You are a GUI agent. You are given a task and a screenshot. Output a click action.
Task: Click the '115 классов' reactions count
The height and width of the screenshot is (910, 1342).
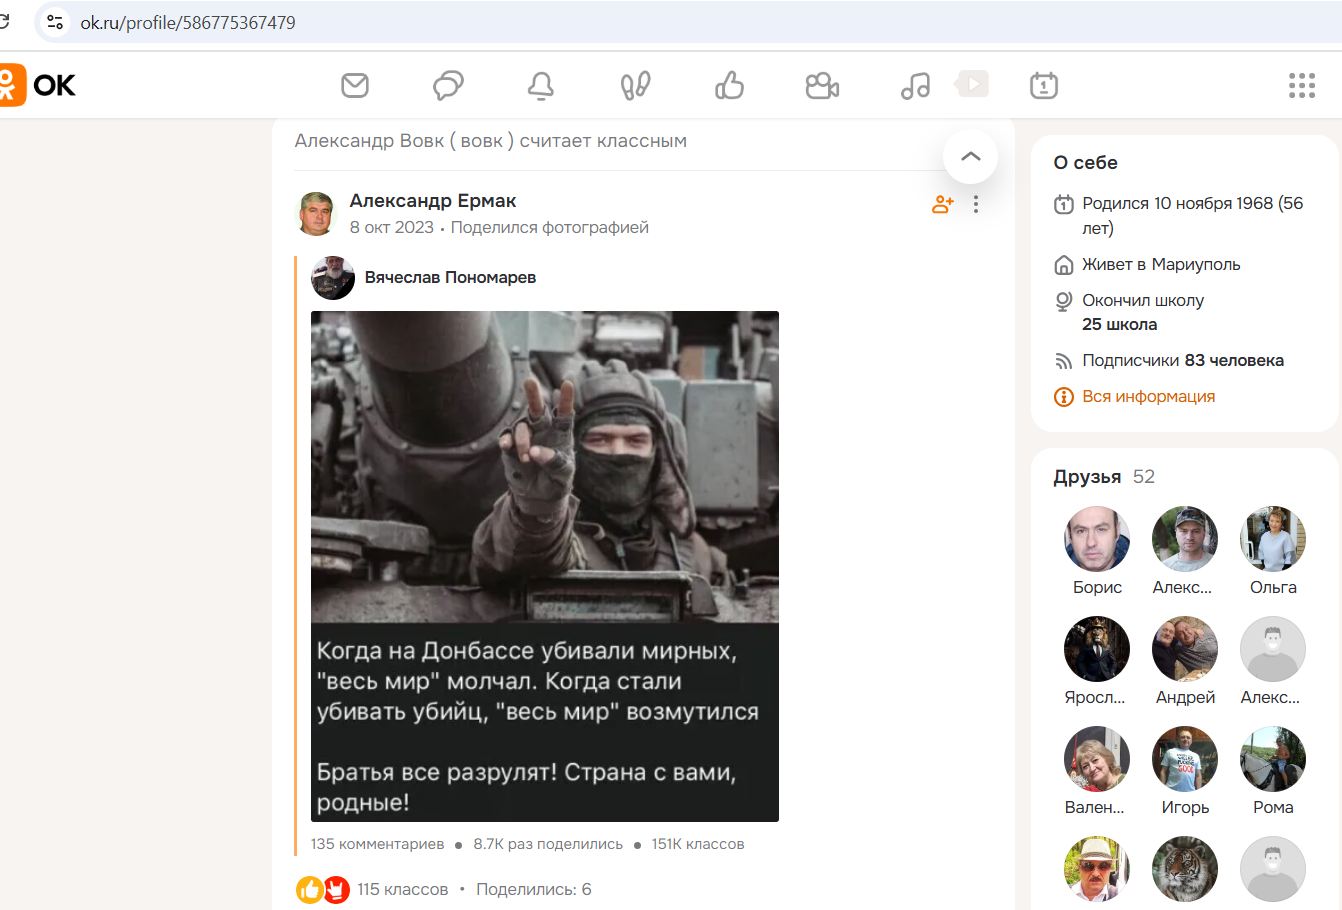coord(402,889)
